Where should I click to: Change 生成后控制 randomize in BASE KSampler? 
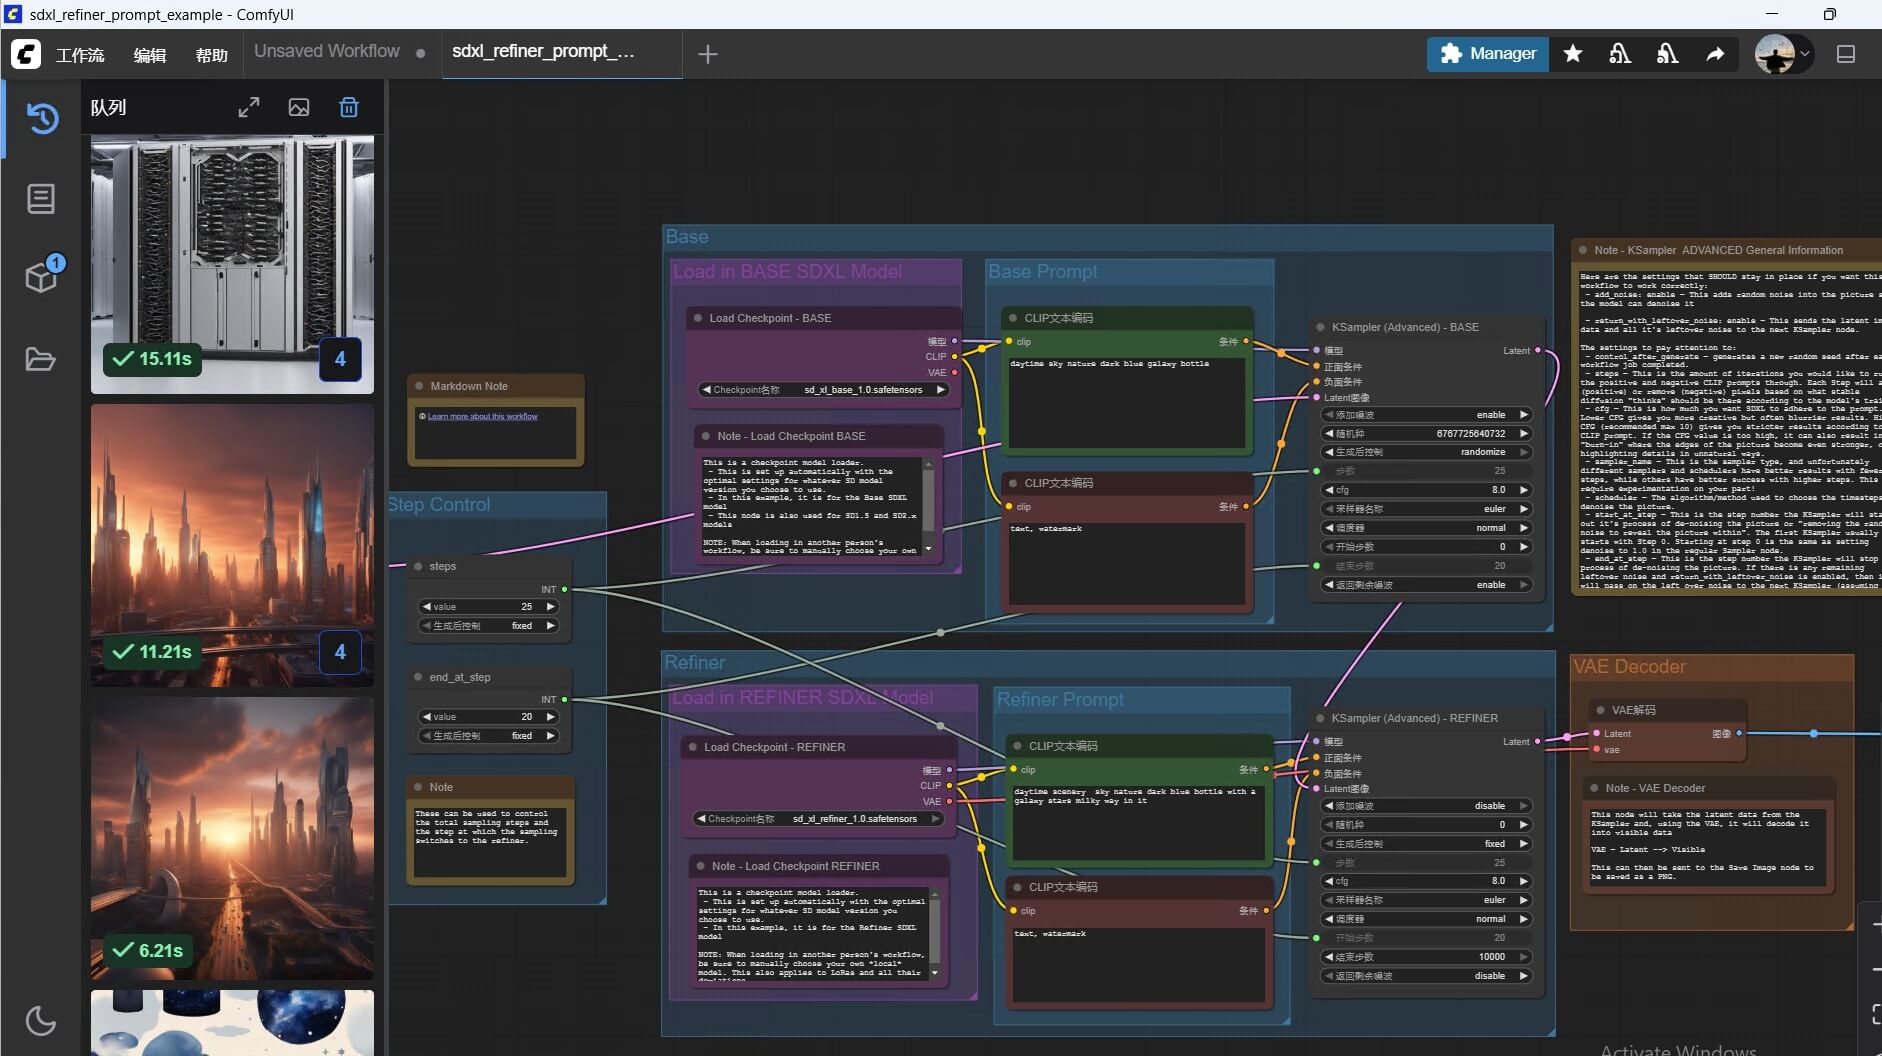tap(1427, 452)
